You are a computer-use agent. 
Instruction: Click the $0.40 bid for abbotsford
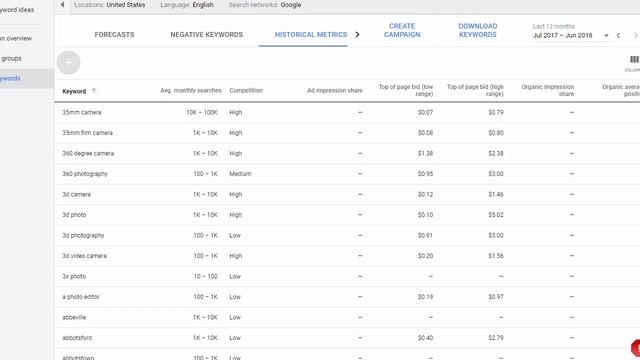click(x=425, y=338)
